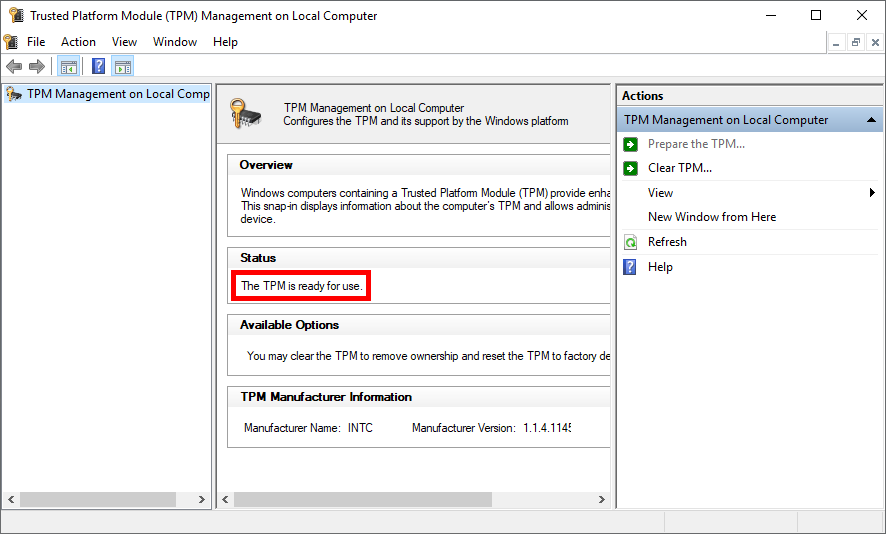Close the inner MDI child window
Screen dimensions: 886x534
coord(875,42)
